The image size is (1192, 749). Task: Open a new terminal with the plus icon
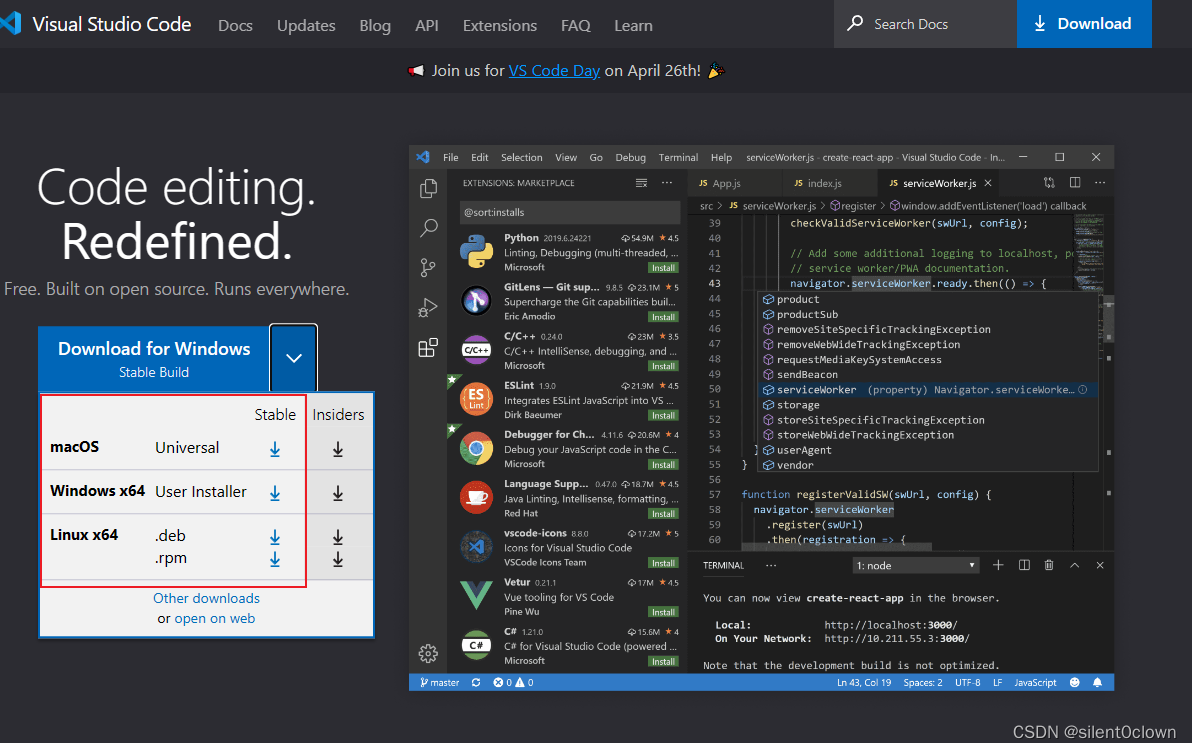point(997,565)
